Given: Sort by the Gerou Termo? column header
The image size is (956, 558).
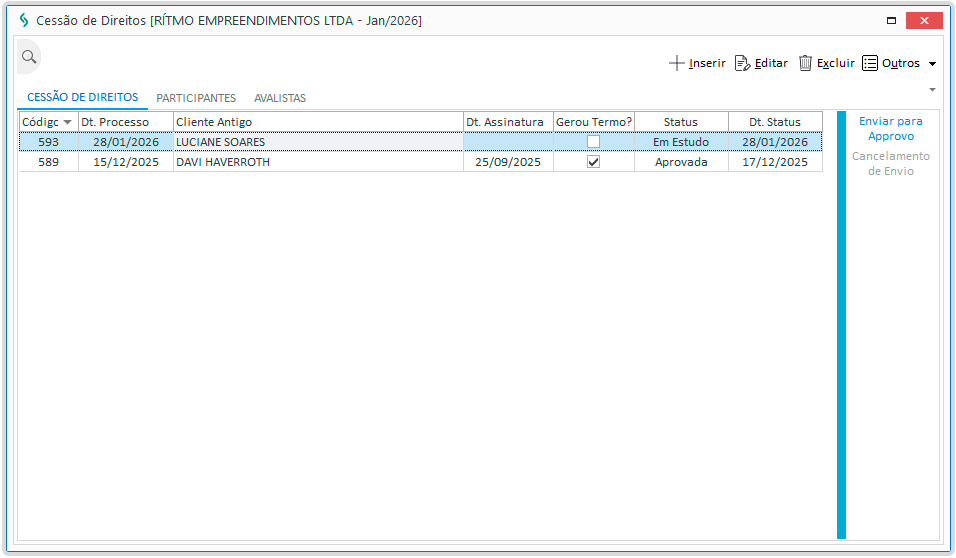Looking at the screenshot, I should tap(594, 122).
